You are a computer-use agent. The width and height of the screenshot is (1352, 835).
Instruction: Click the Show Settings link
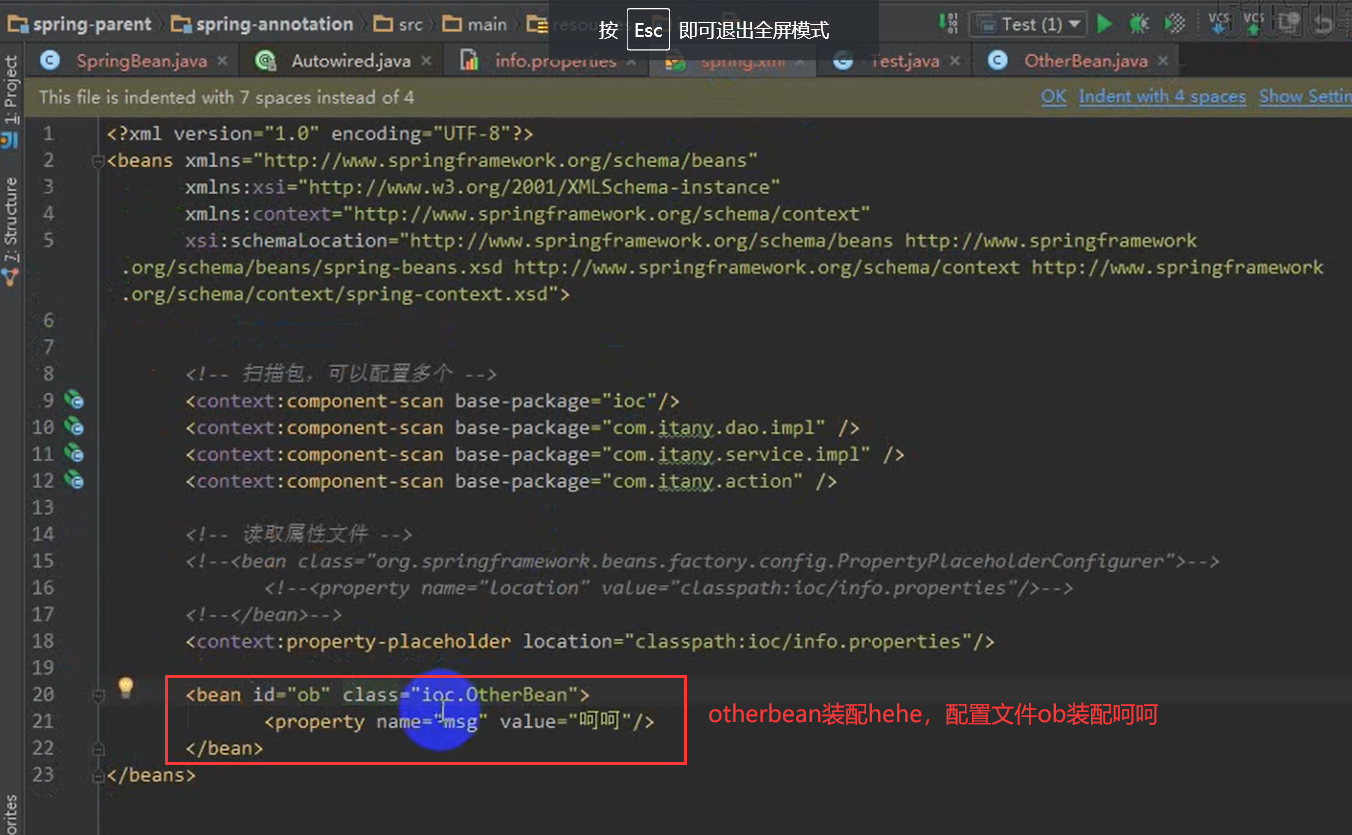[1305, 97]
